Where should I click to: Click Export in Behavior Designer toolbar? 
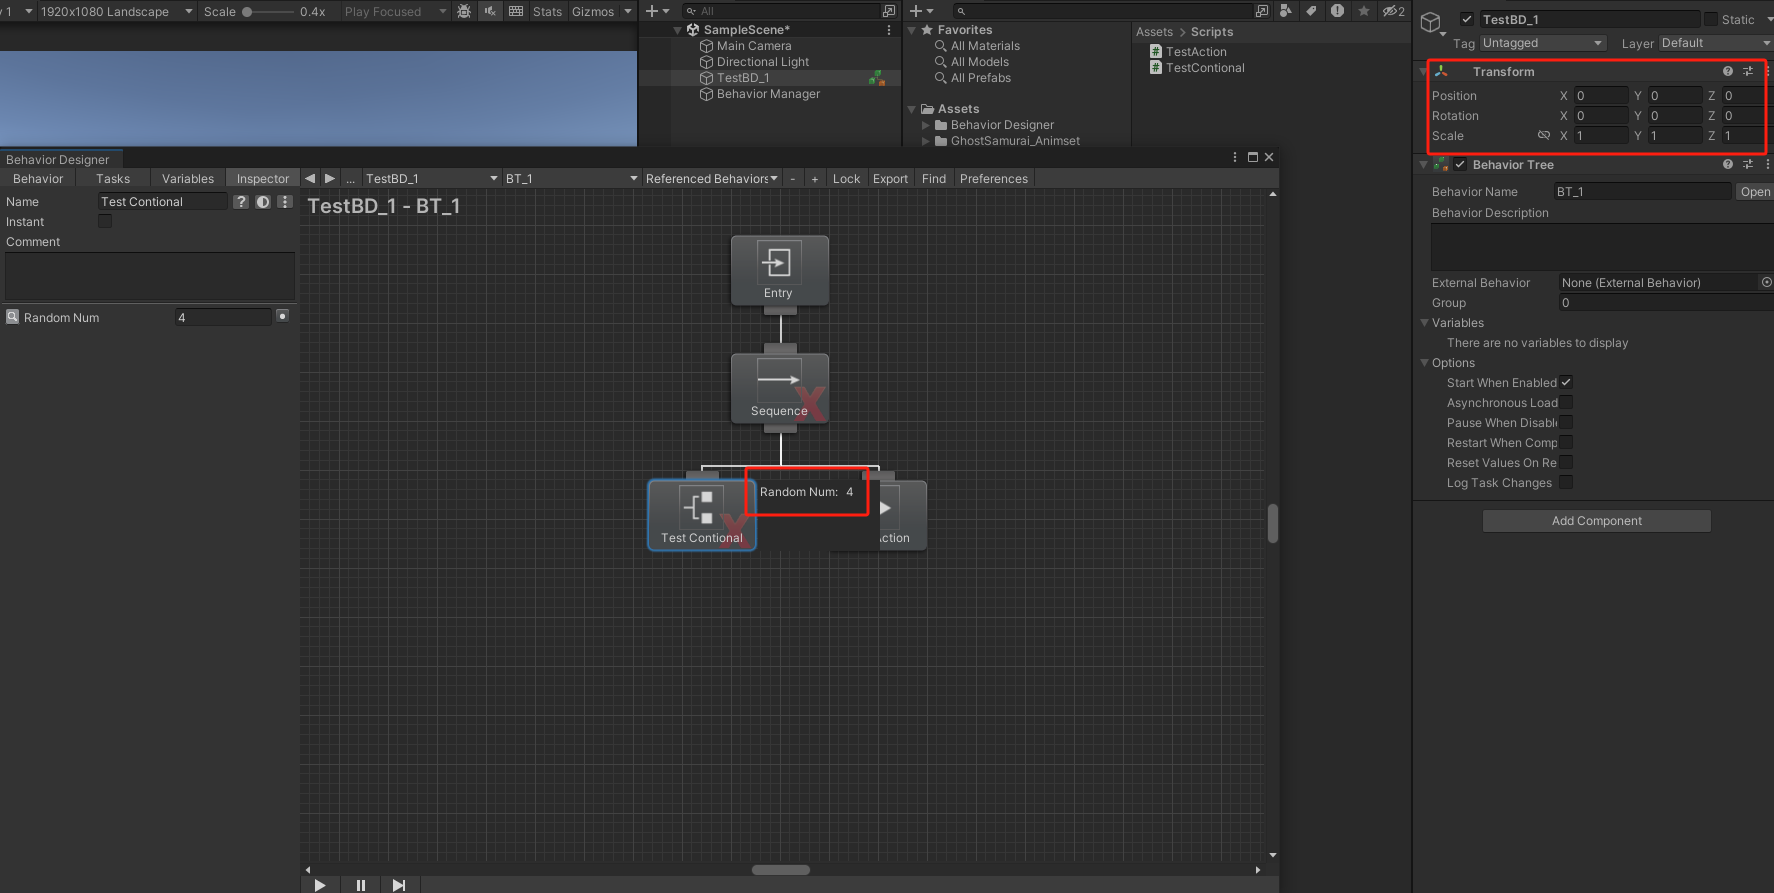coord(890,178)
